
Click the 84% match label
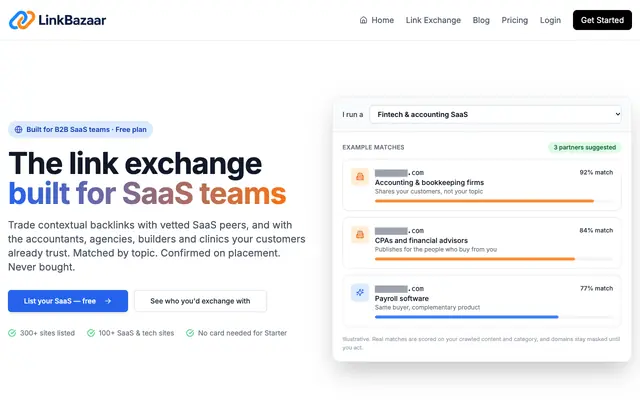pyautogui.click(x=596, y=230)
